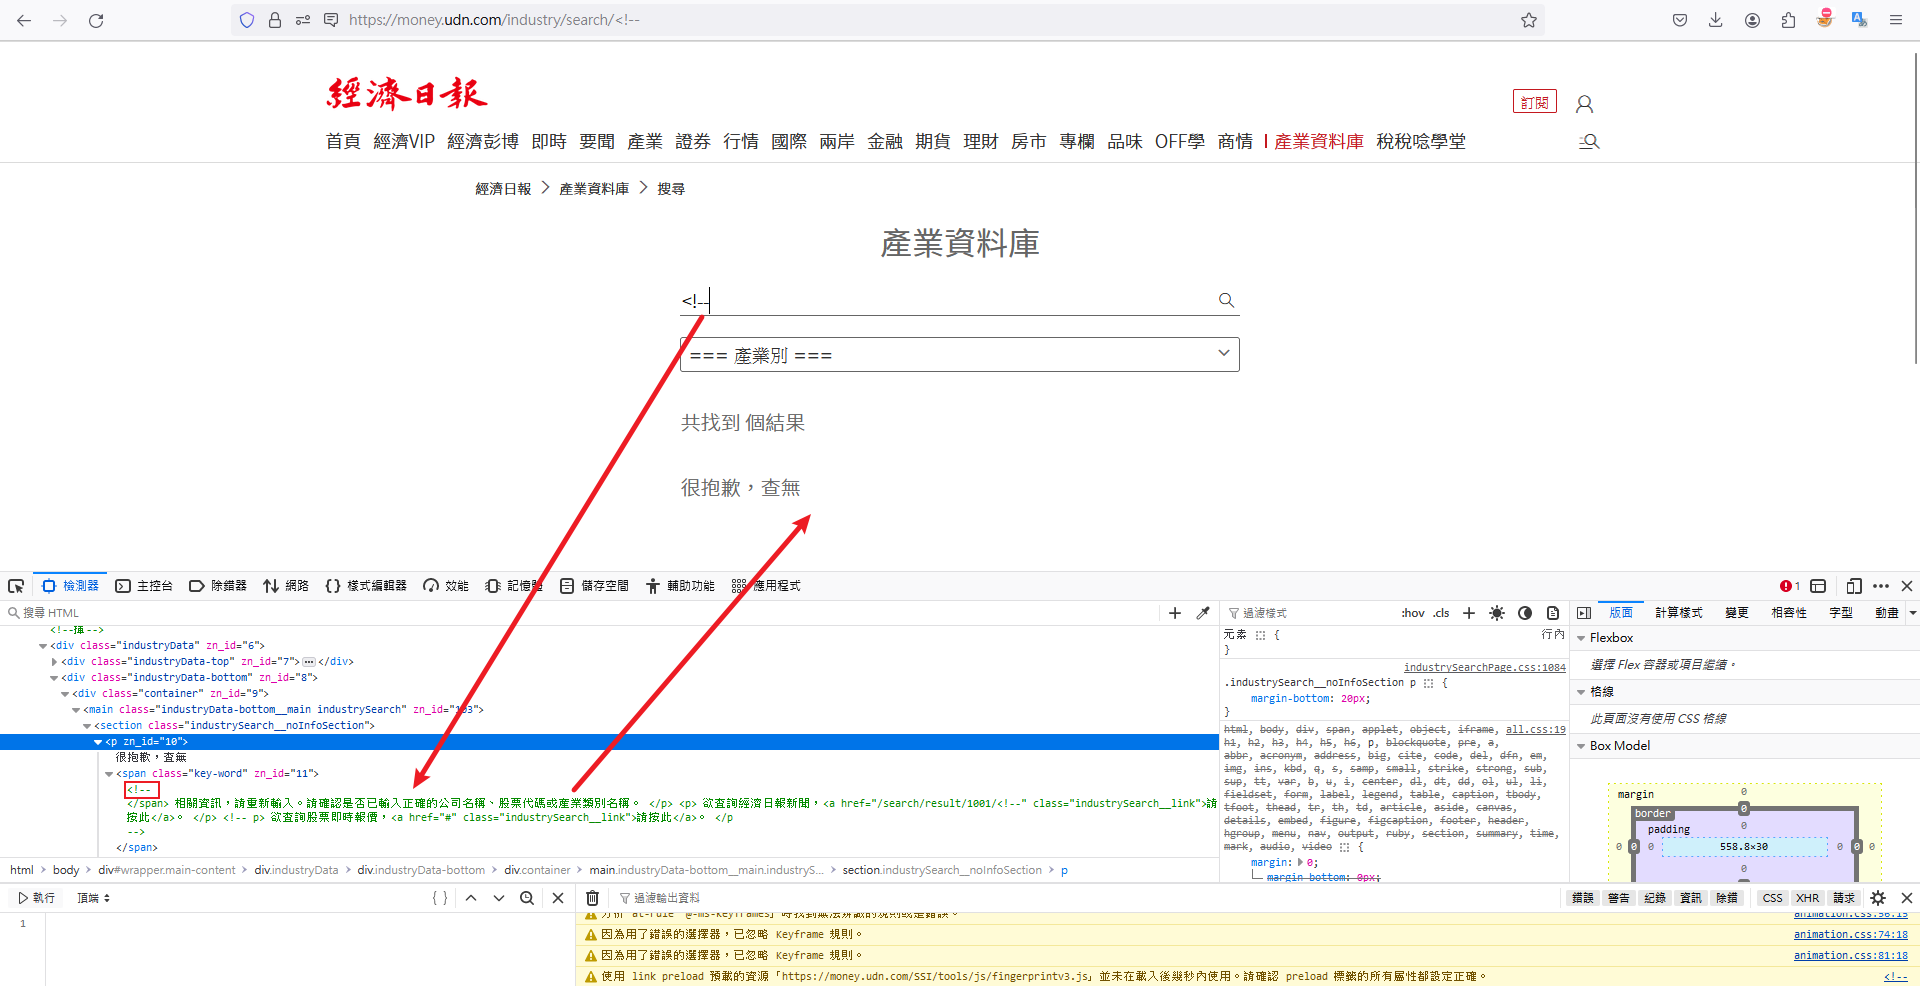1920x986 pixels.
Task: Toggle the 警告 warnings console filter
Action: coord(1619,898)
